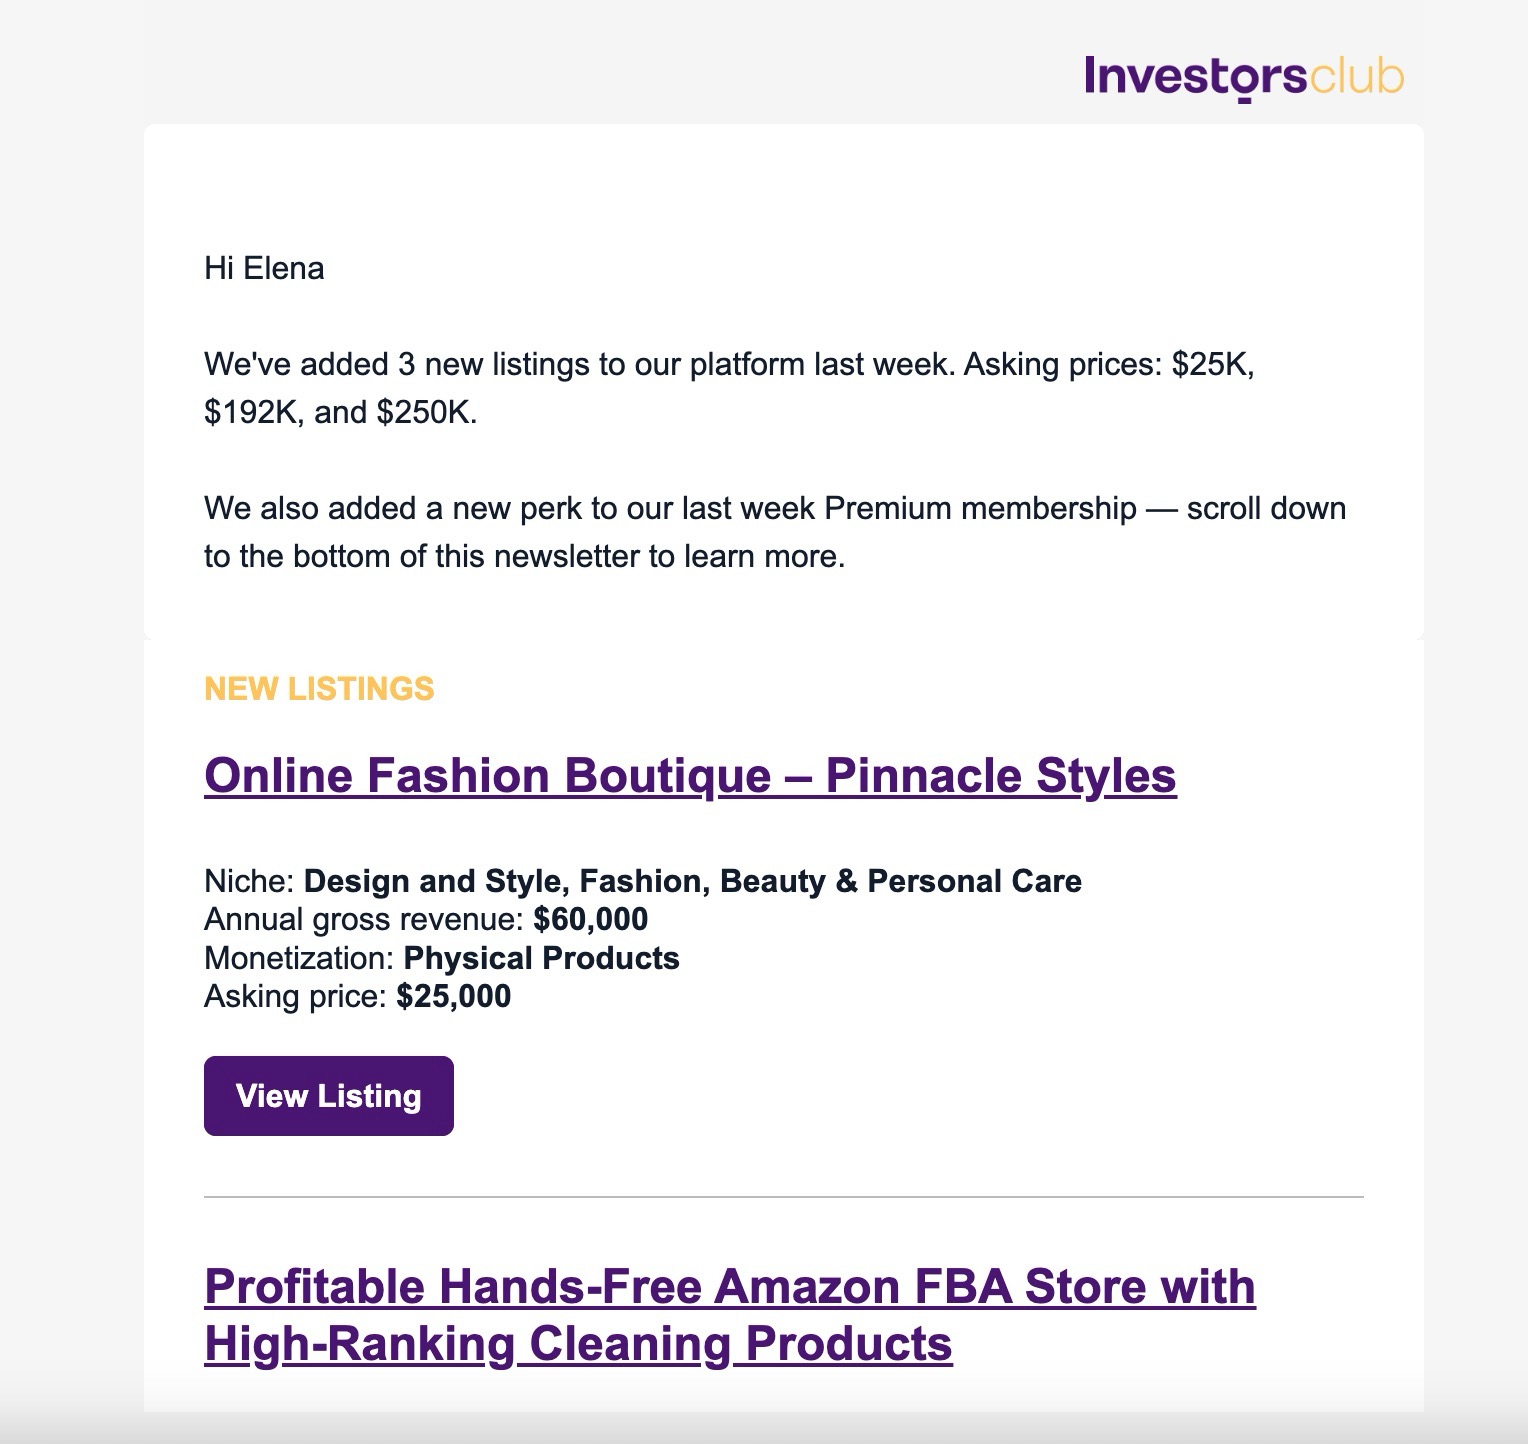Click the yellow "club" part of the logo
This screenshot has width=1528, height=1444.
[1356, 77]
